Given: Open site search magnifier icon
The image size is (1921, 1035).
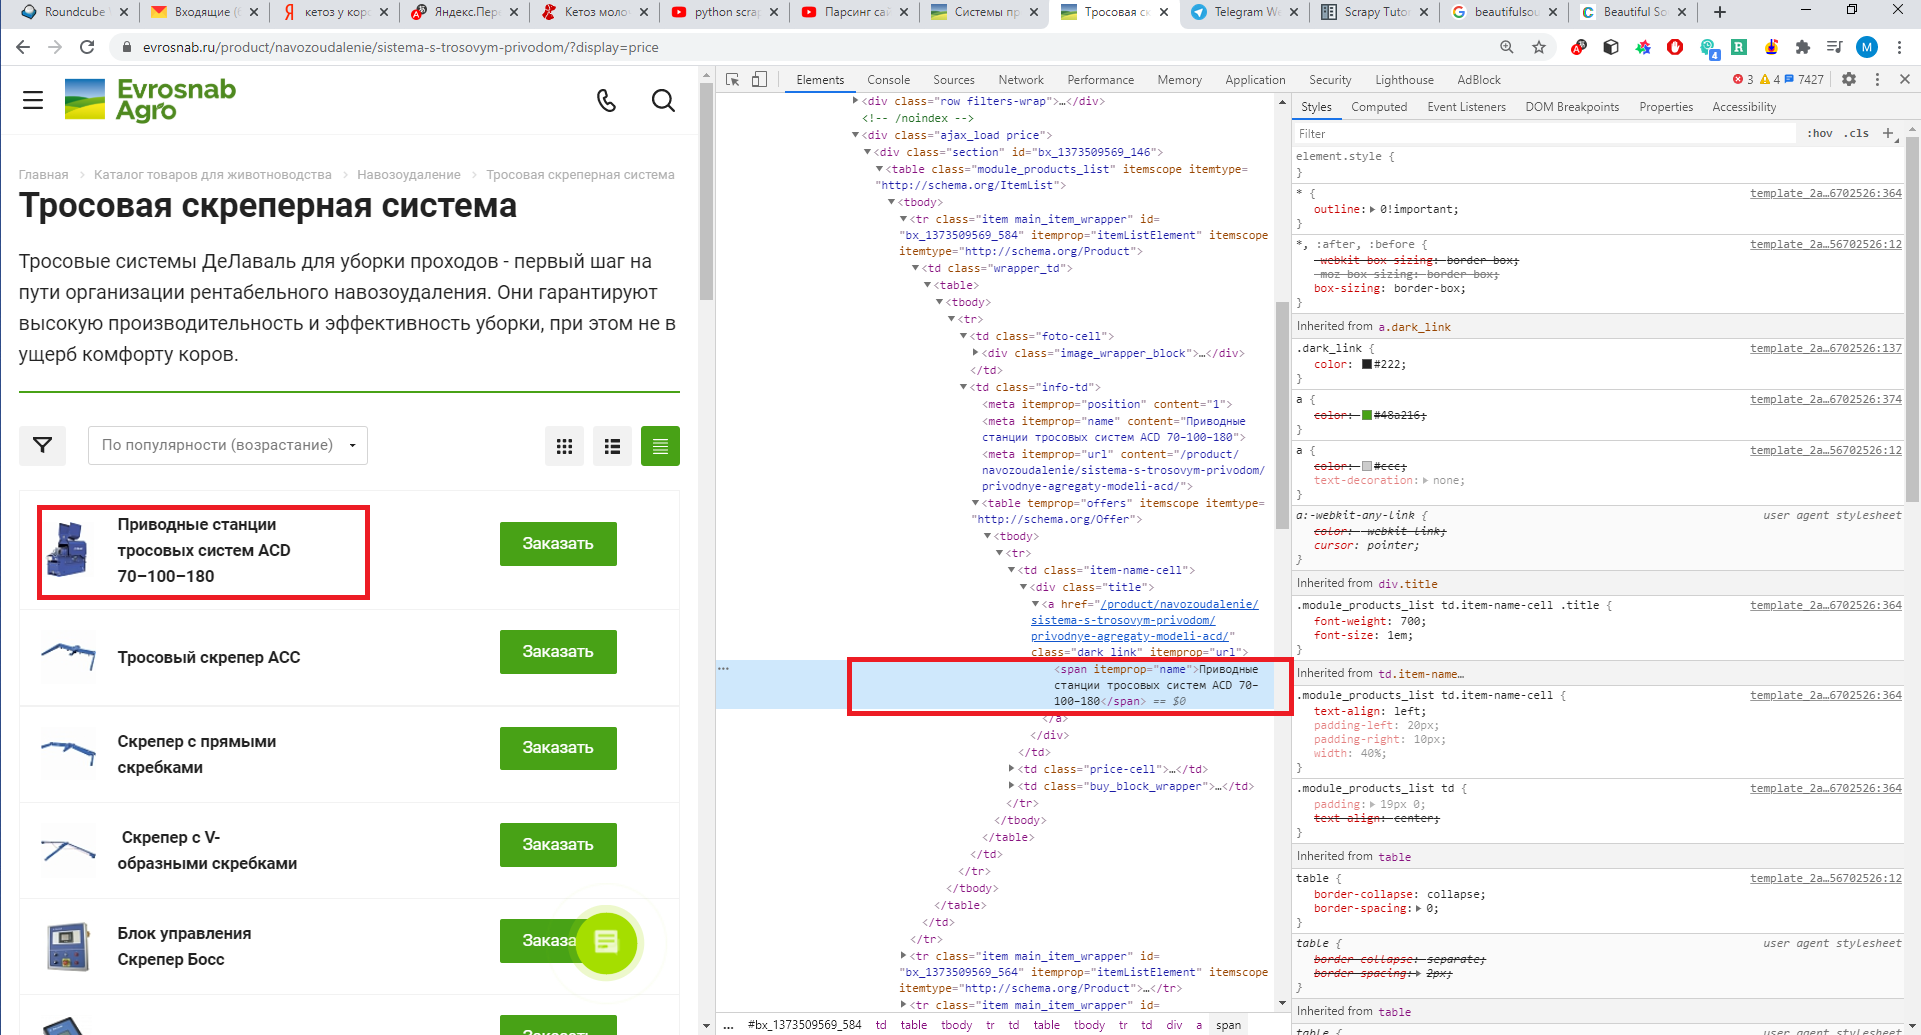Looking at the screenshot, I should 663,100.
